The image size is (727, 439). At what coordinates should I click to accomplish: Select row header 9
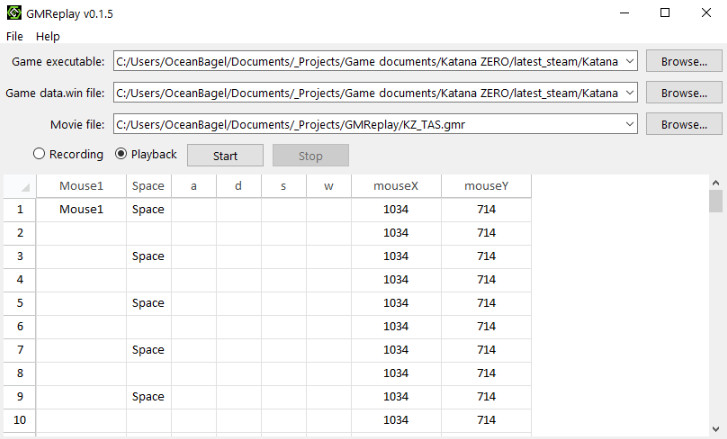[20, 397]
